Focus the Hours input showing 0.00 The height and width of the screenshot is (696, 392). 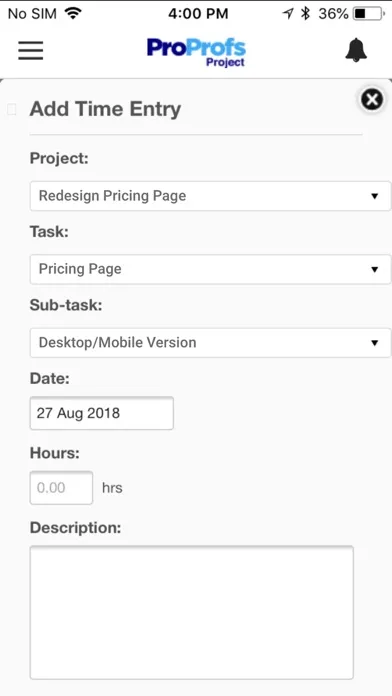pos(61,488)
